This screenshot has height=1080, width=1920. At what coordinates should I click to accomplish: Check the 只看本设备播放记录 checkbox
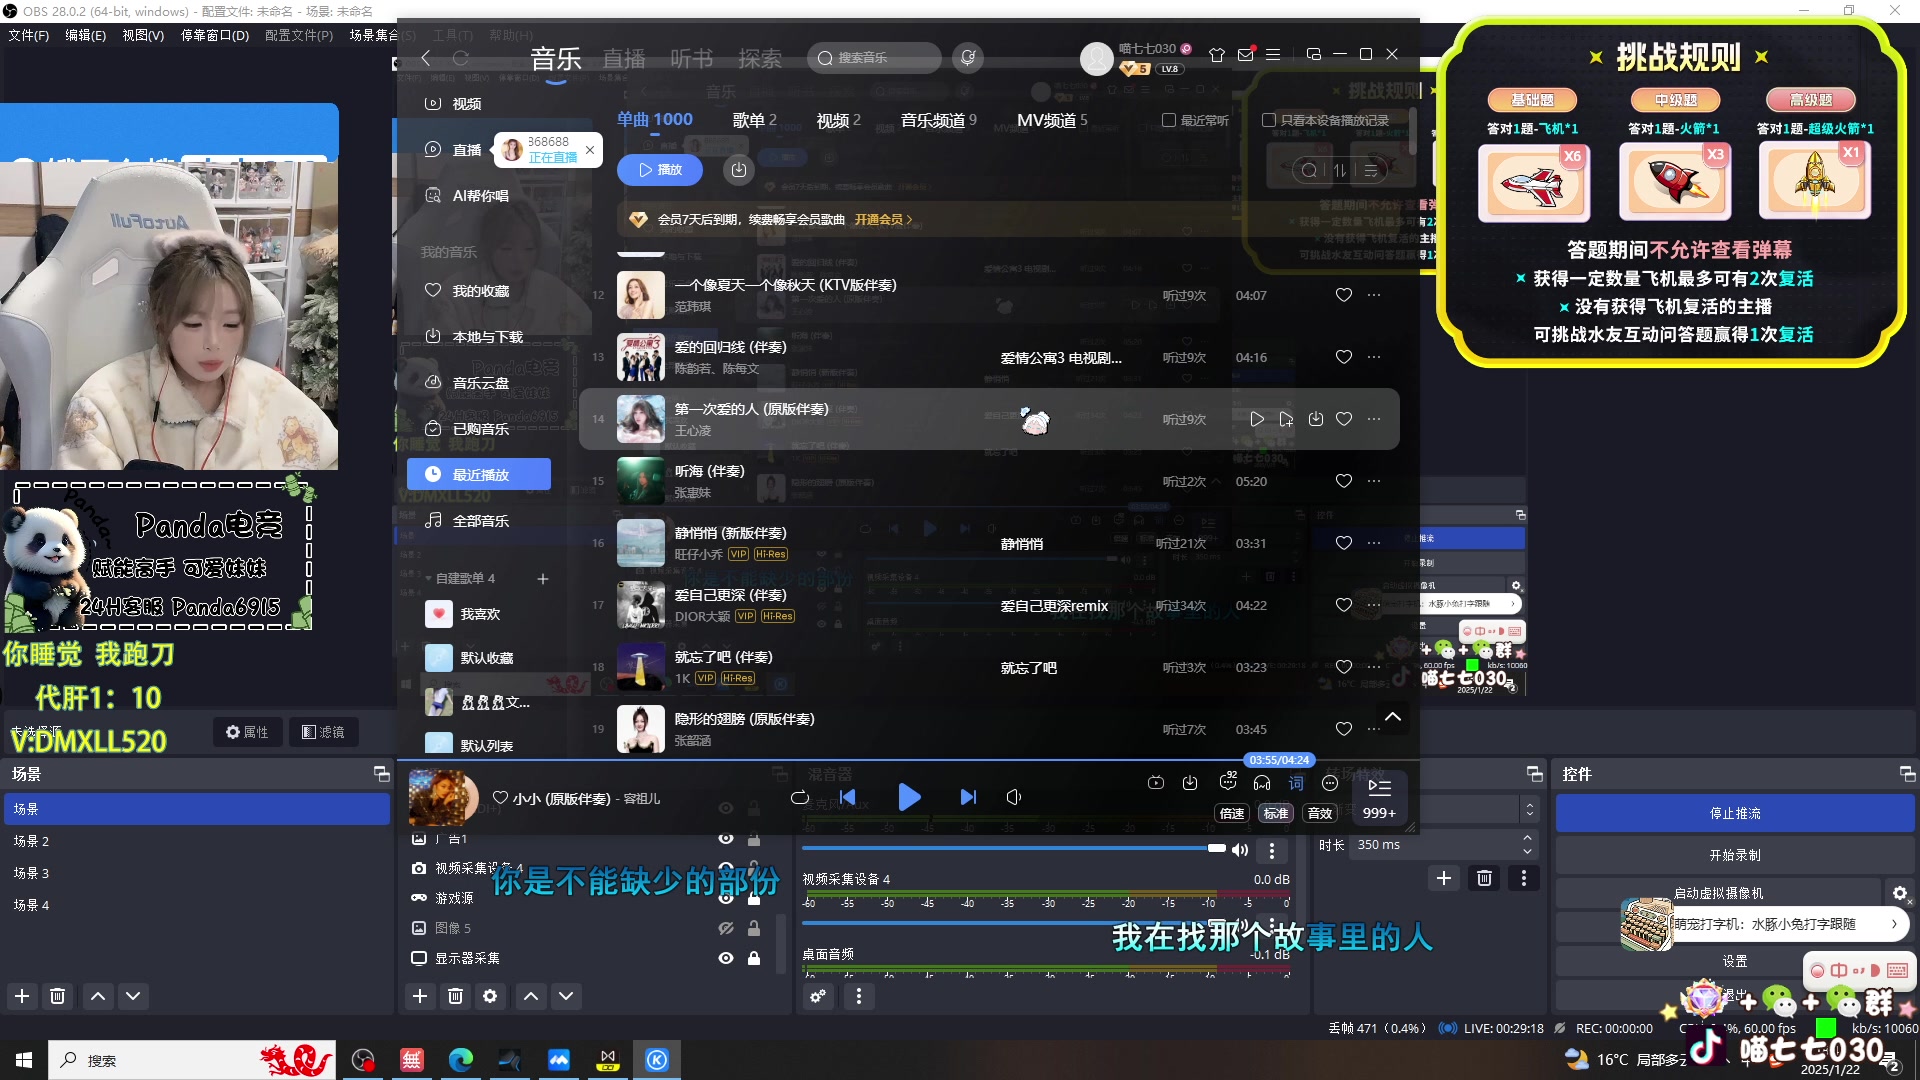pos(1269,120)
